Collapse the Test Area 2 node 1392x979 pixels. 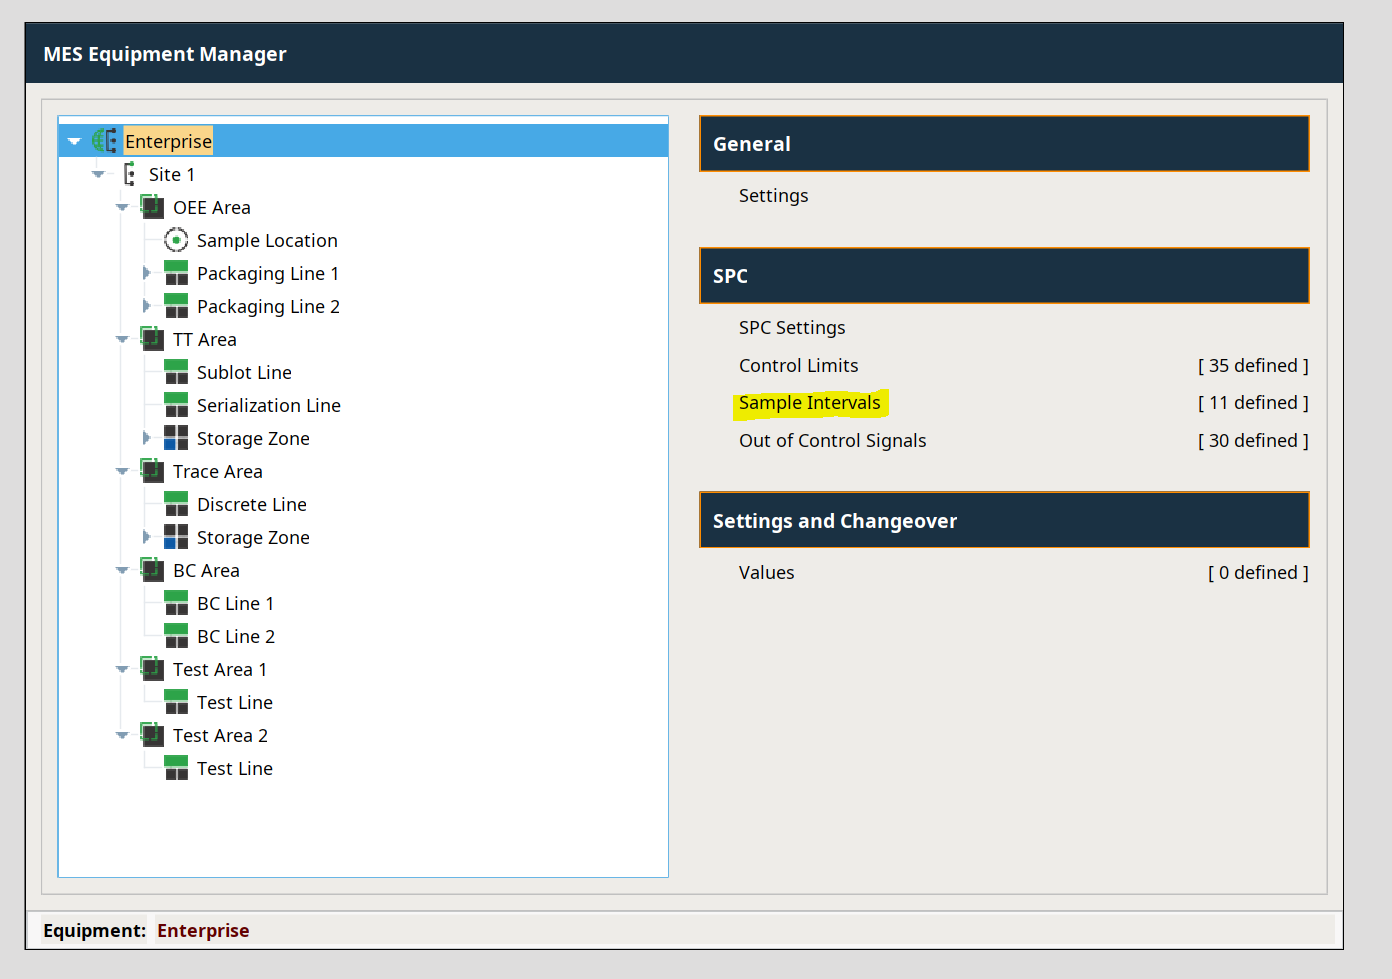(x=122, y=735)
